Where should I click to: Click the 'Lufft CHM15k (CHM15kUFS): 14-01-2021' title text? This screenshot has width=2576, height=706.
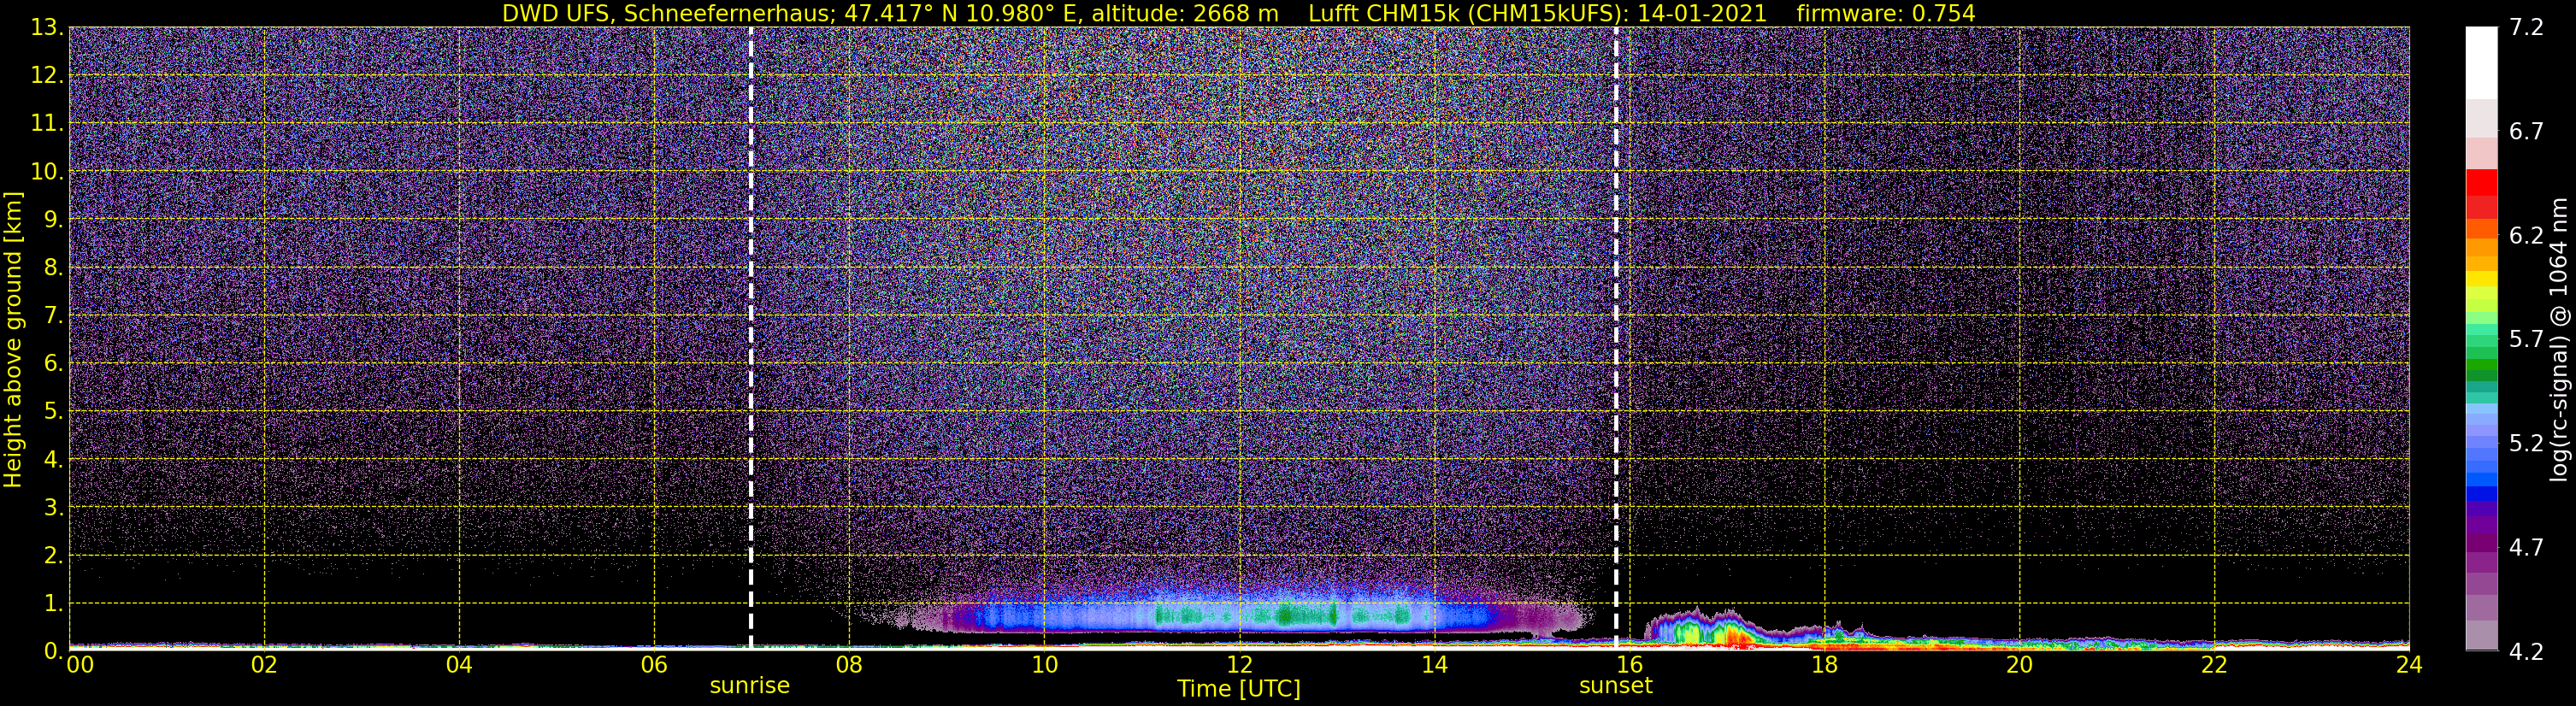(1538, 13)
